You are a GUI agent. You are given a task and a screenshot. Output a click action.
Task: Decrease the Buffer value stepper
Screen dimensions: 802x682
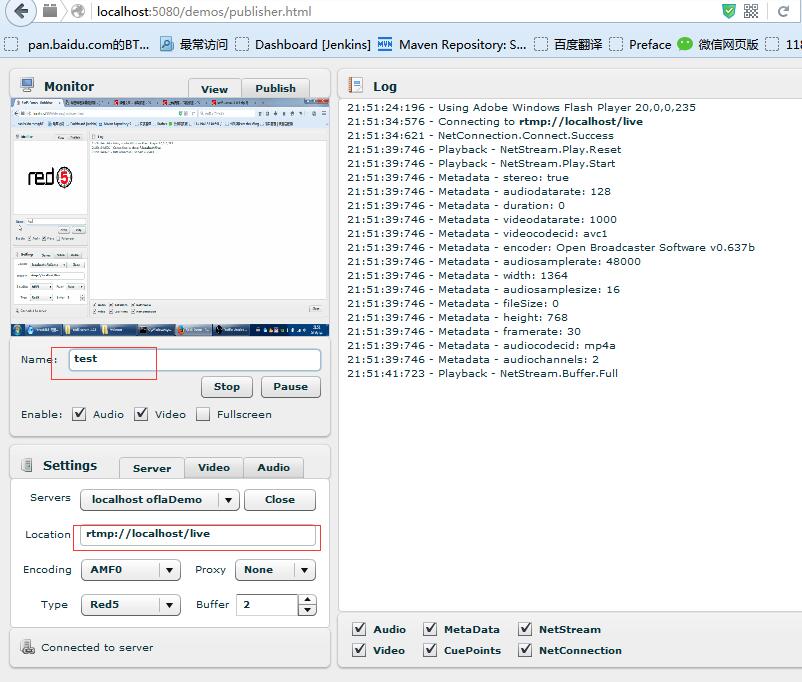pos(307,610)
